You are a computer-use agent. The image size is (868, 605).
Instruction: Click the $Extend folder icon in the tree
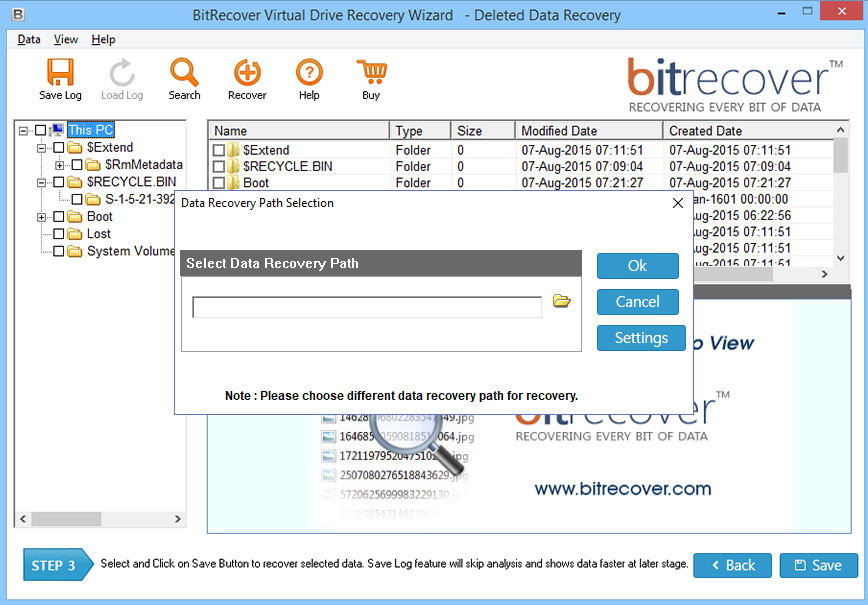click(x=75, y=148)
